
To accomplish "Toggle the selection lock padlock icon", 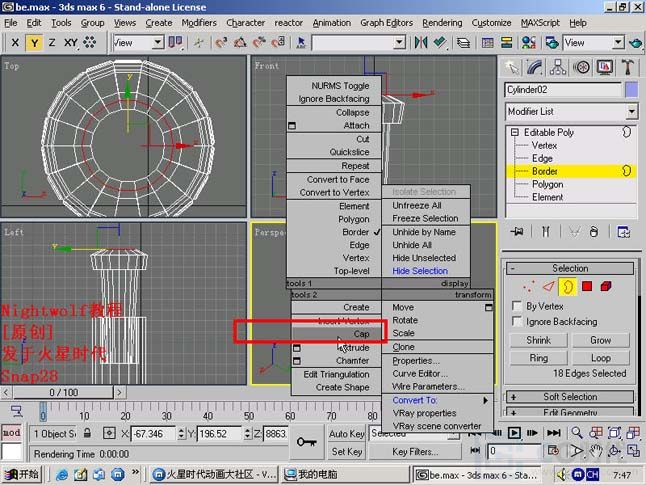I will tap(87, 433).
